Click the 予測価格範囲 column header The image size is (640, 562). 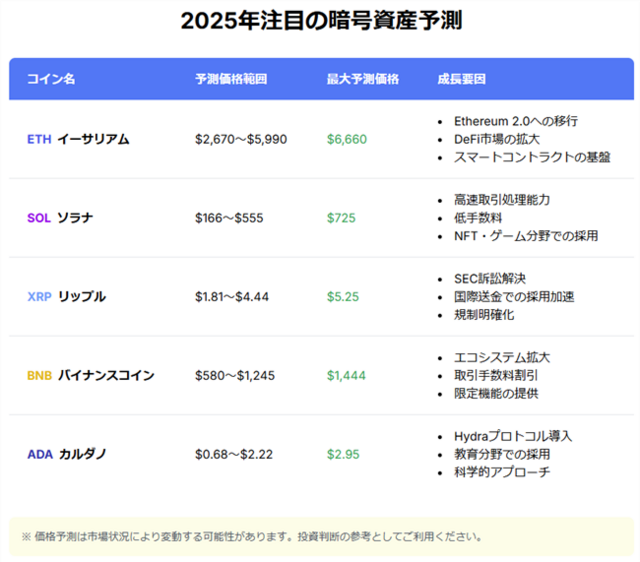(x=231, y=79)
